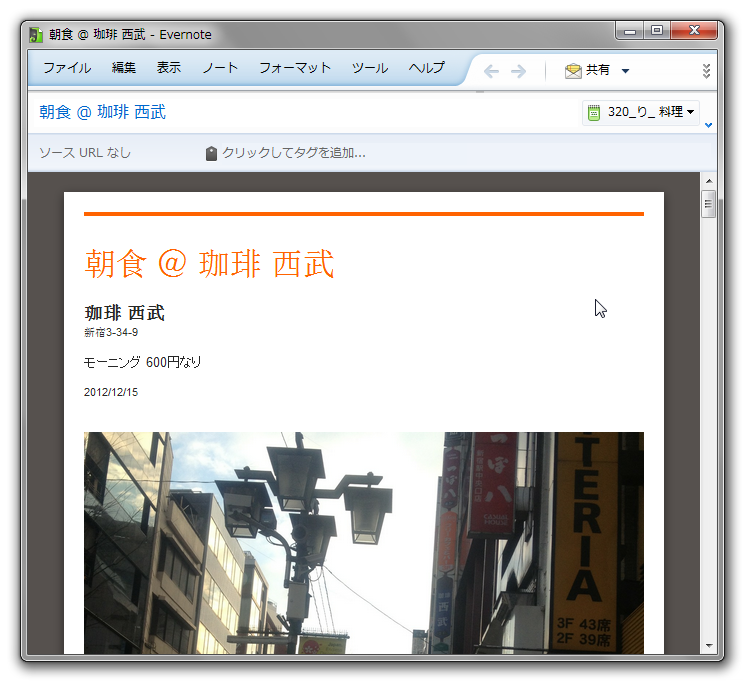Click ソース URL なし field
Image resolution: width=745 pixels, height=682 pixels.
pos(85,153)
